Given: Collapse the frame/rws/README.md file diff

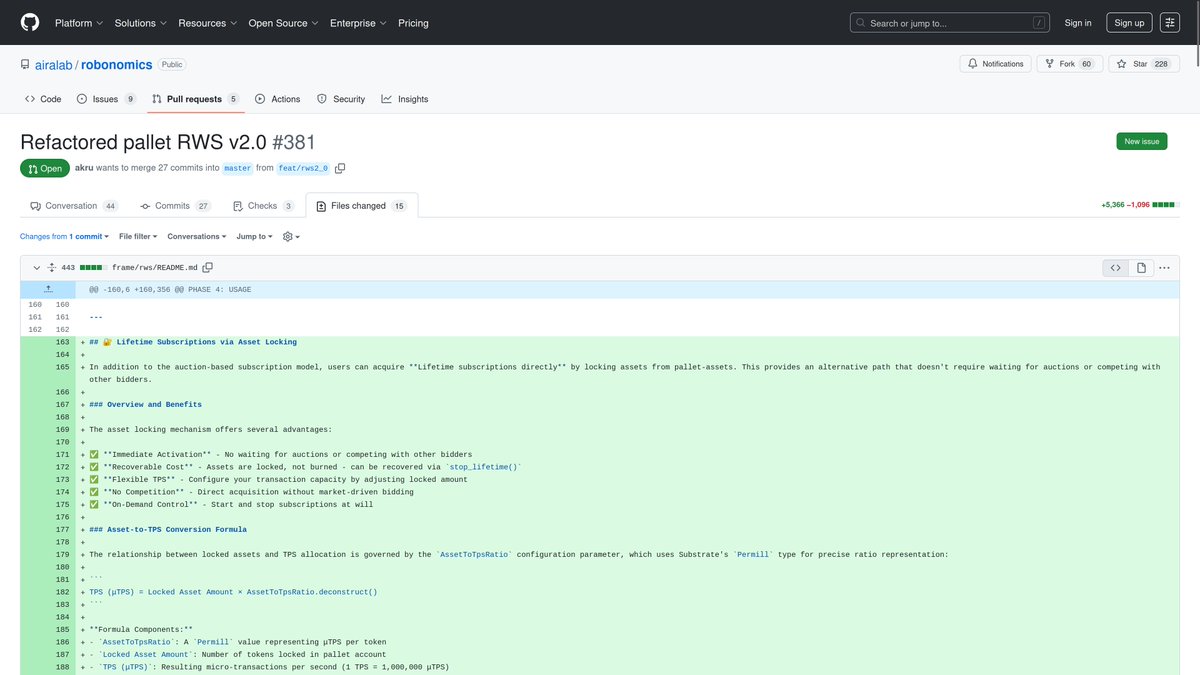Looking at the screenshot, I should pyautogui.click(x=36, y=268).
